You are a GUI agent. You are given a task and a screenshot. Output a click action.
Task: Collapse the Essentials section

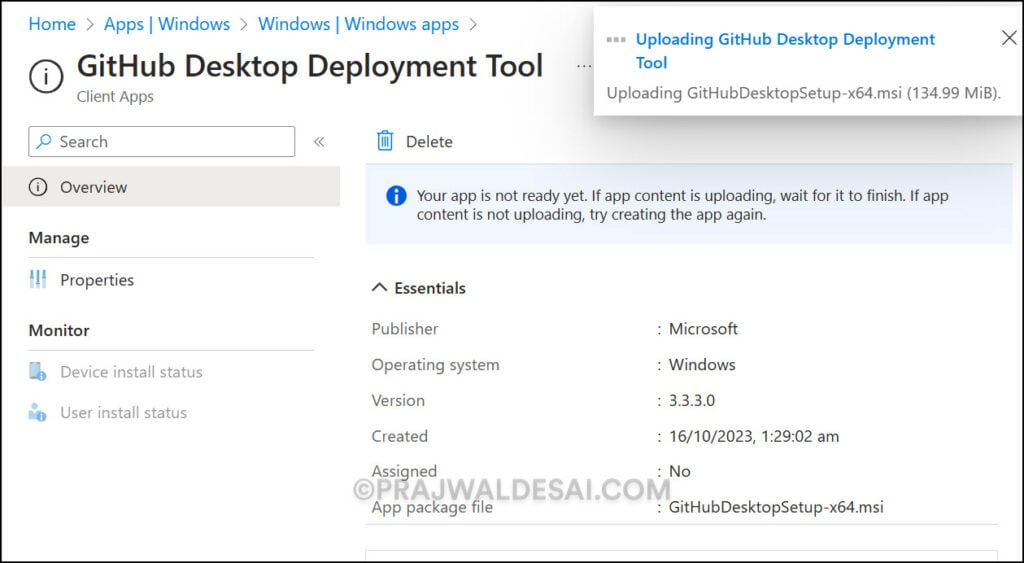tap(419, 288)
